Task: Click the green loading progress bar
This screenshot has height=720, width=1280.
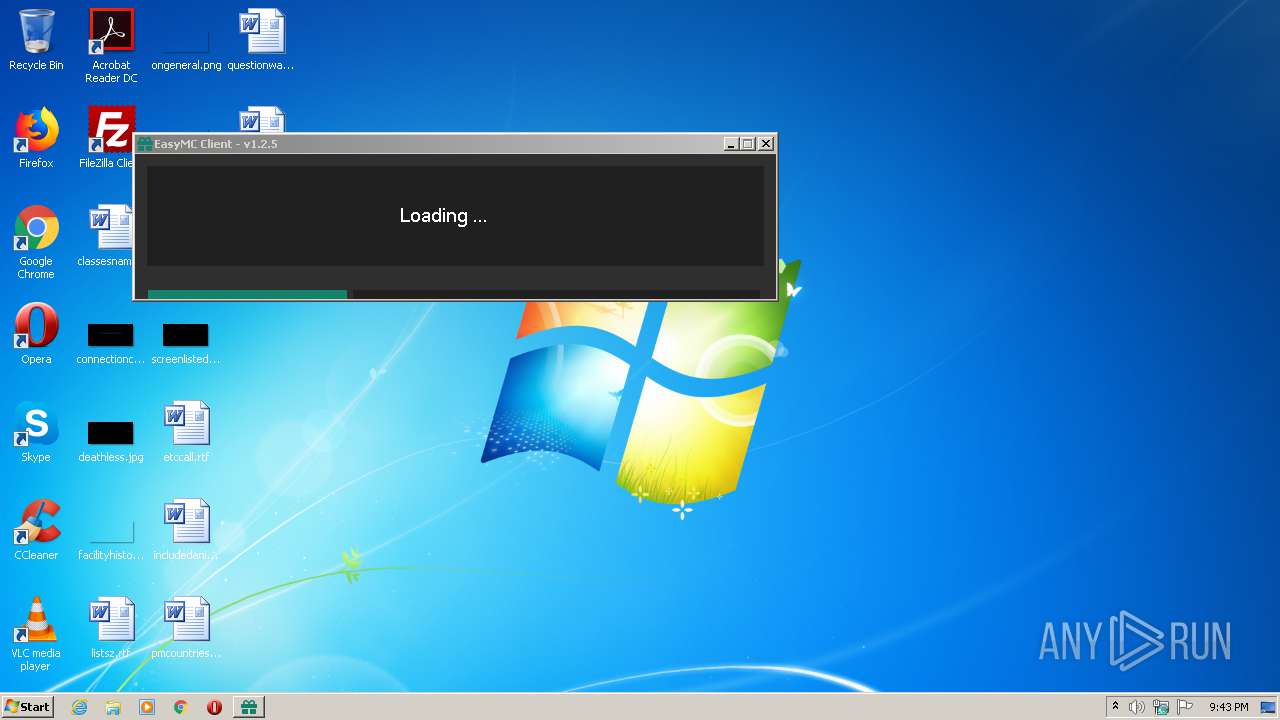Action: [247, 295]
